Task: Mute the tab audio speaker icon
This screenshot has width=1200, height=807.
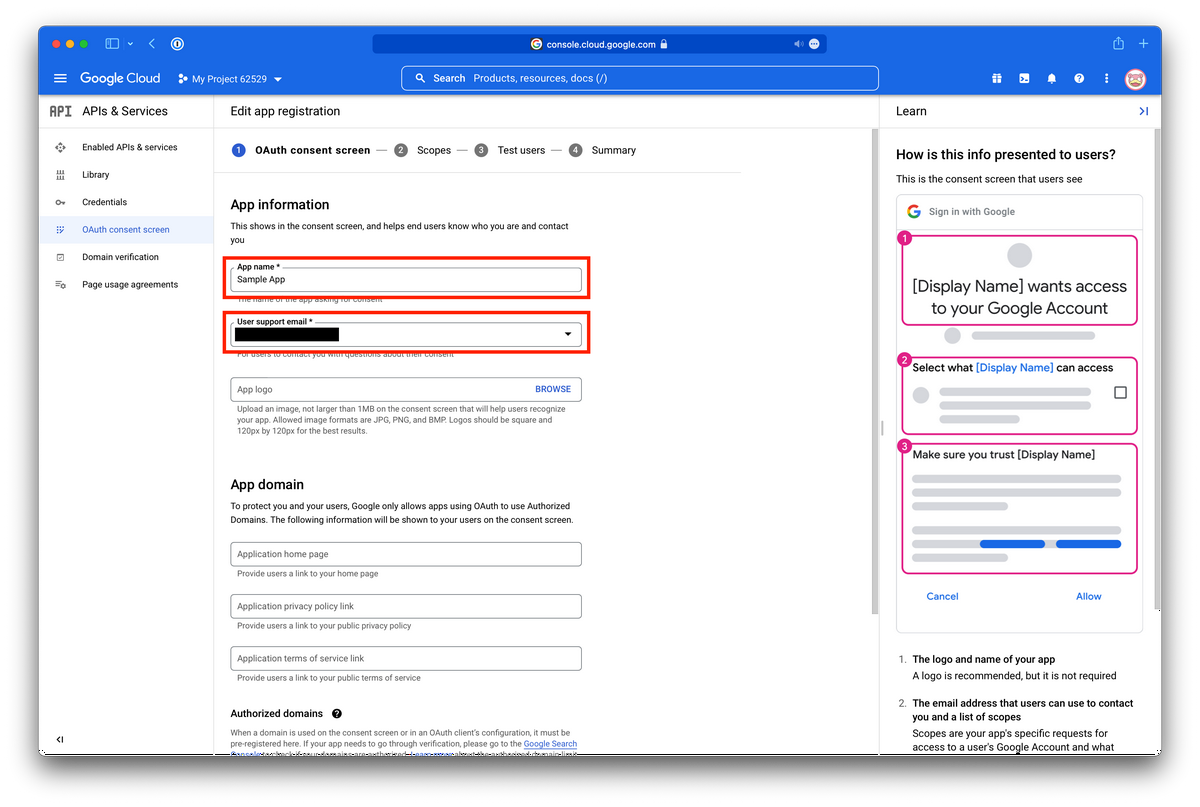Action: pyautogui.click(x=799, y=44)
